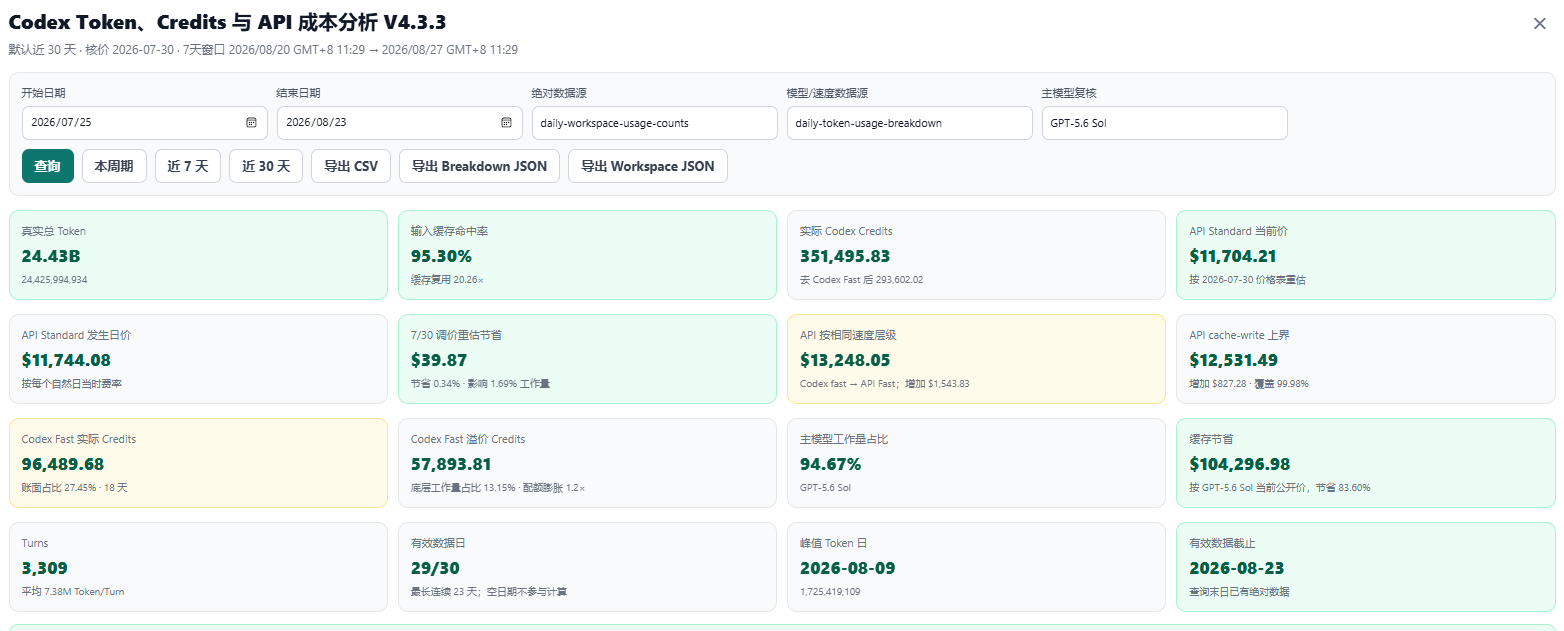Click the 输入缓存命中率 card label

point(450,231)
